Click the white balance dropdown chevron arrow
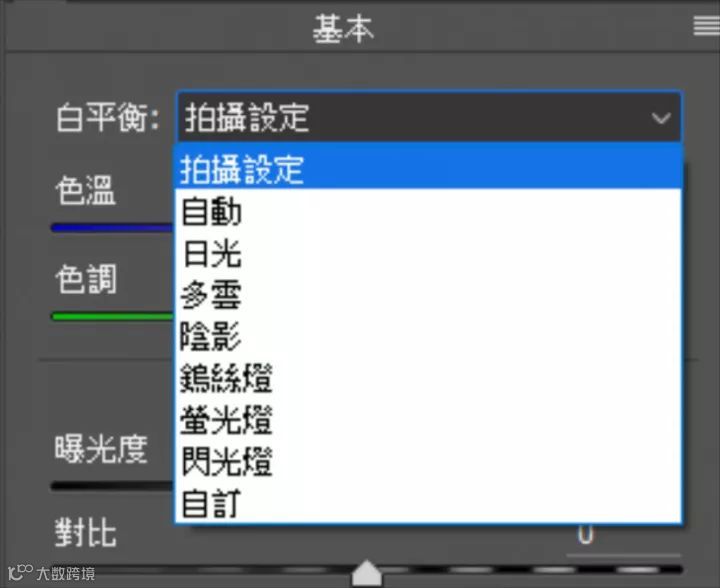This screenshot has width=720, height=588. (x=661, y=118)
